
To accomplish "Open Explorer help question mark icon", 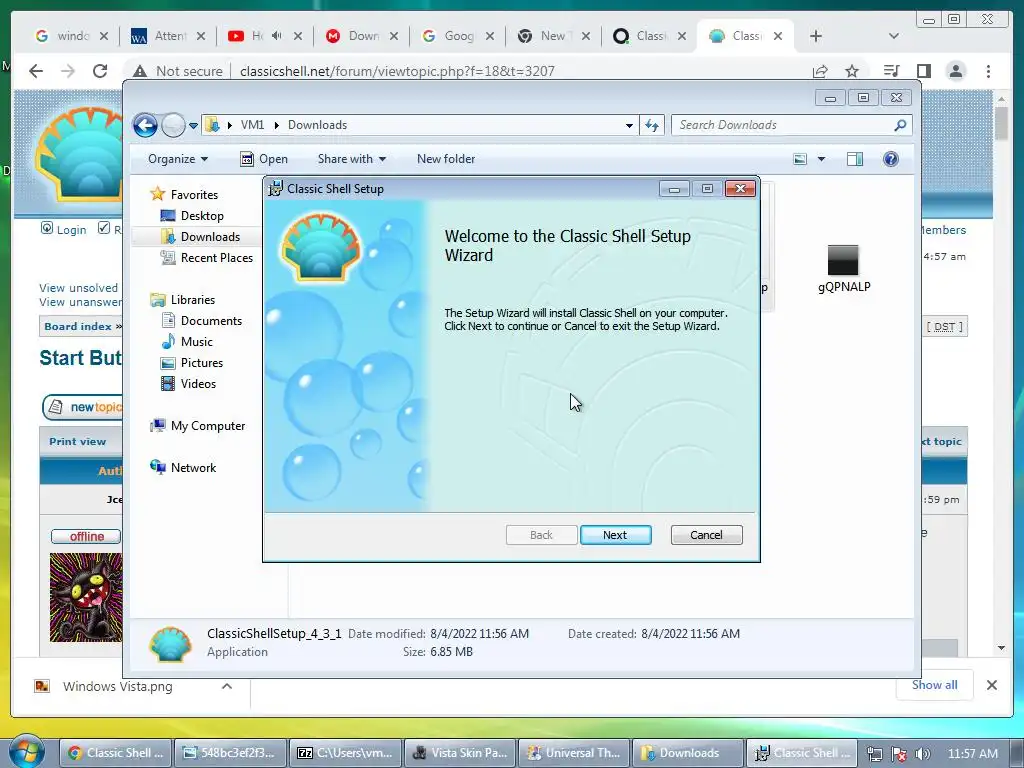I will coord(891,159).
